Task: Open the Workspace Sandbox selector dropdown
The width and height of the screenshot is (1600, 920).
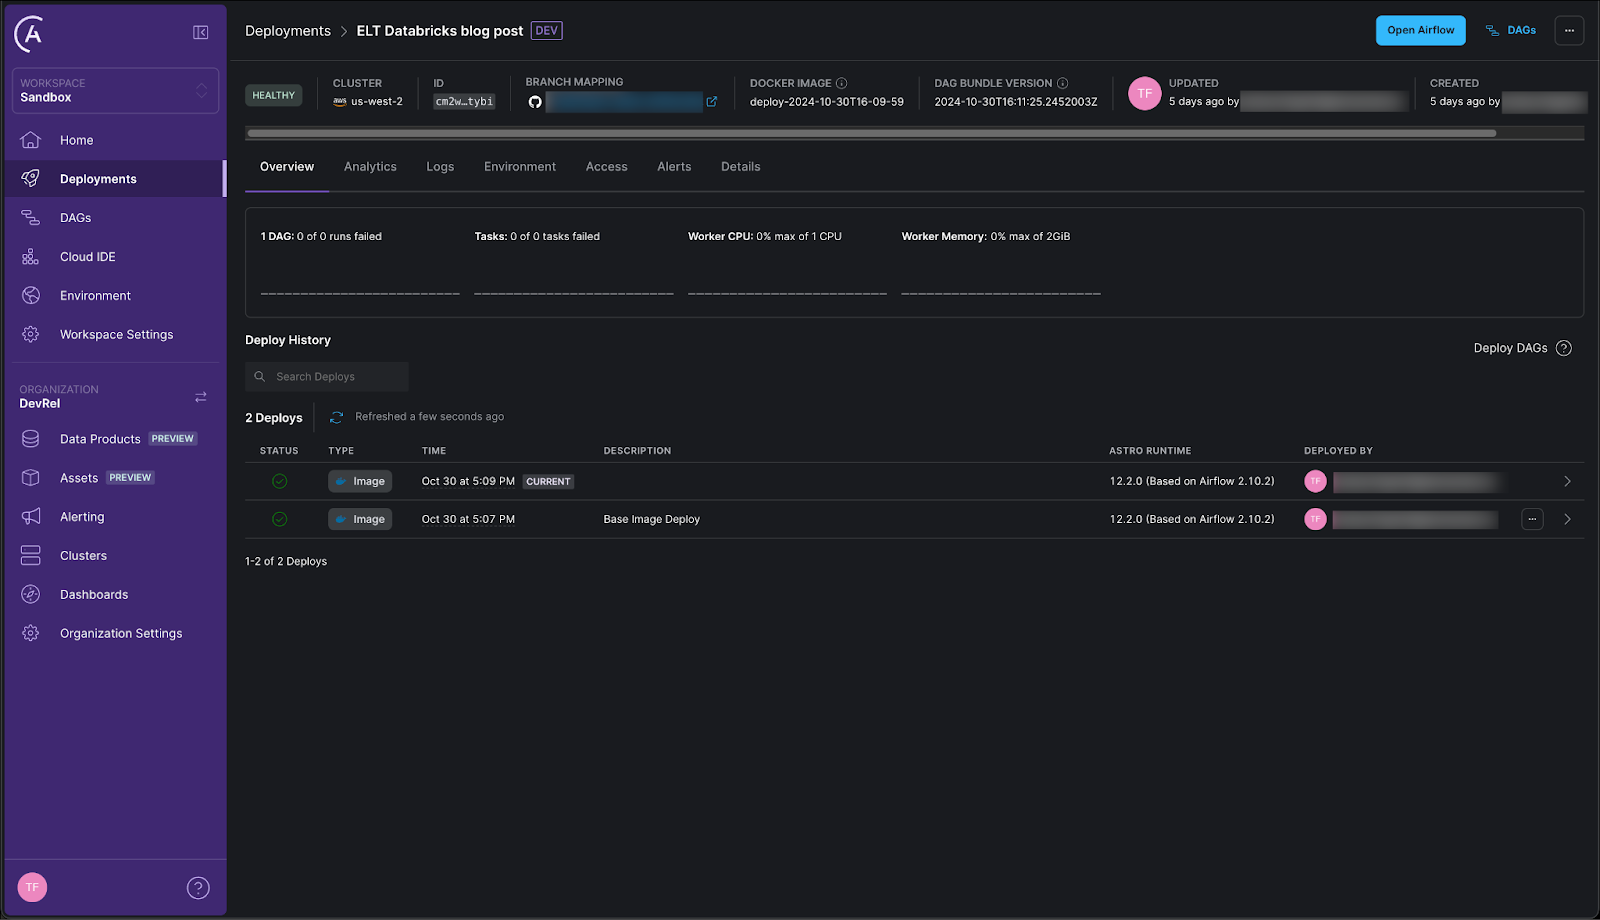Action: pos(115,91)
